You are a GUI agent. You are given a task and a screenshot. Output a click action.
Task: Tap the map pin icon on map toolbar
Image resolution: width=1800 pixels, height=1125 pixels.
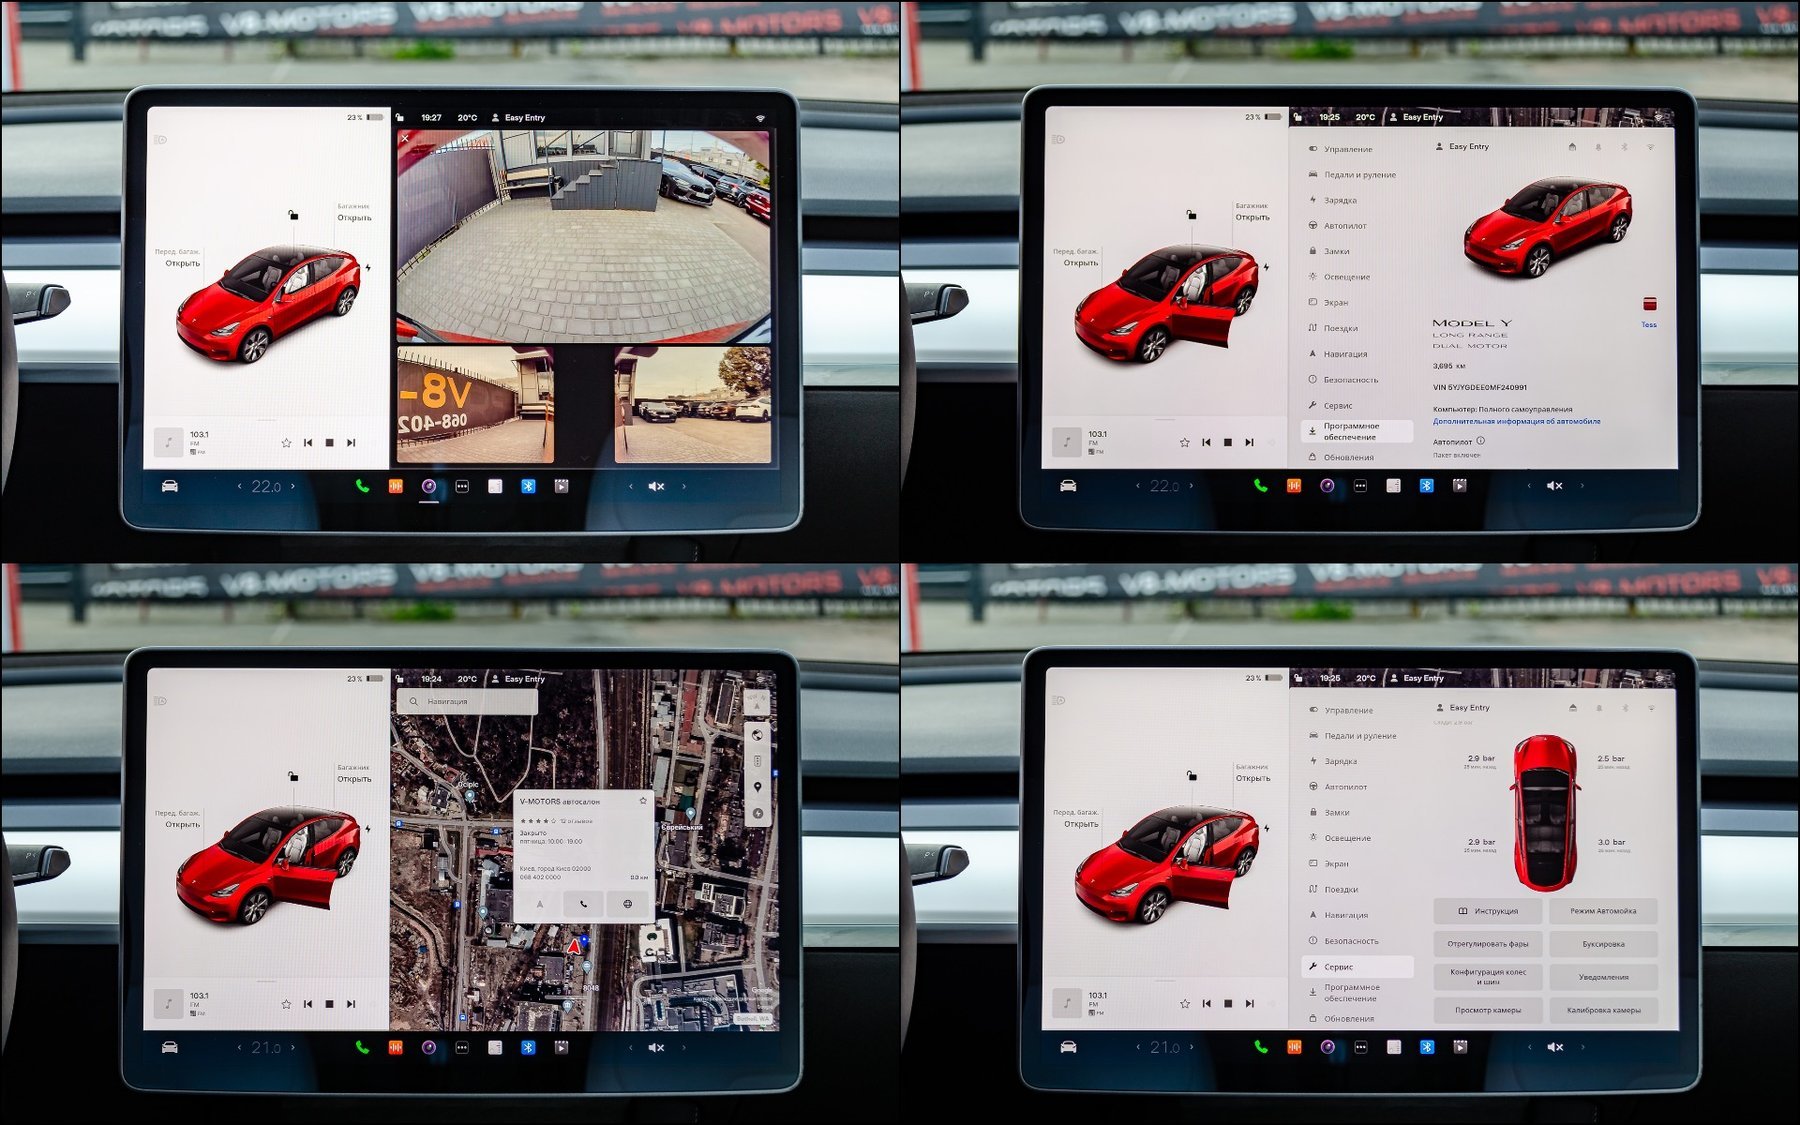757,787
